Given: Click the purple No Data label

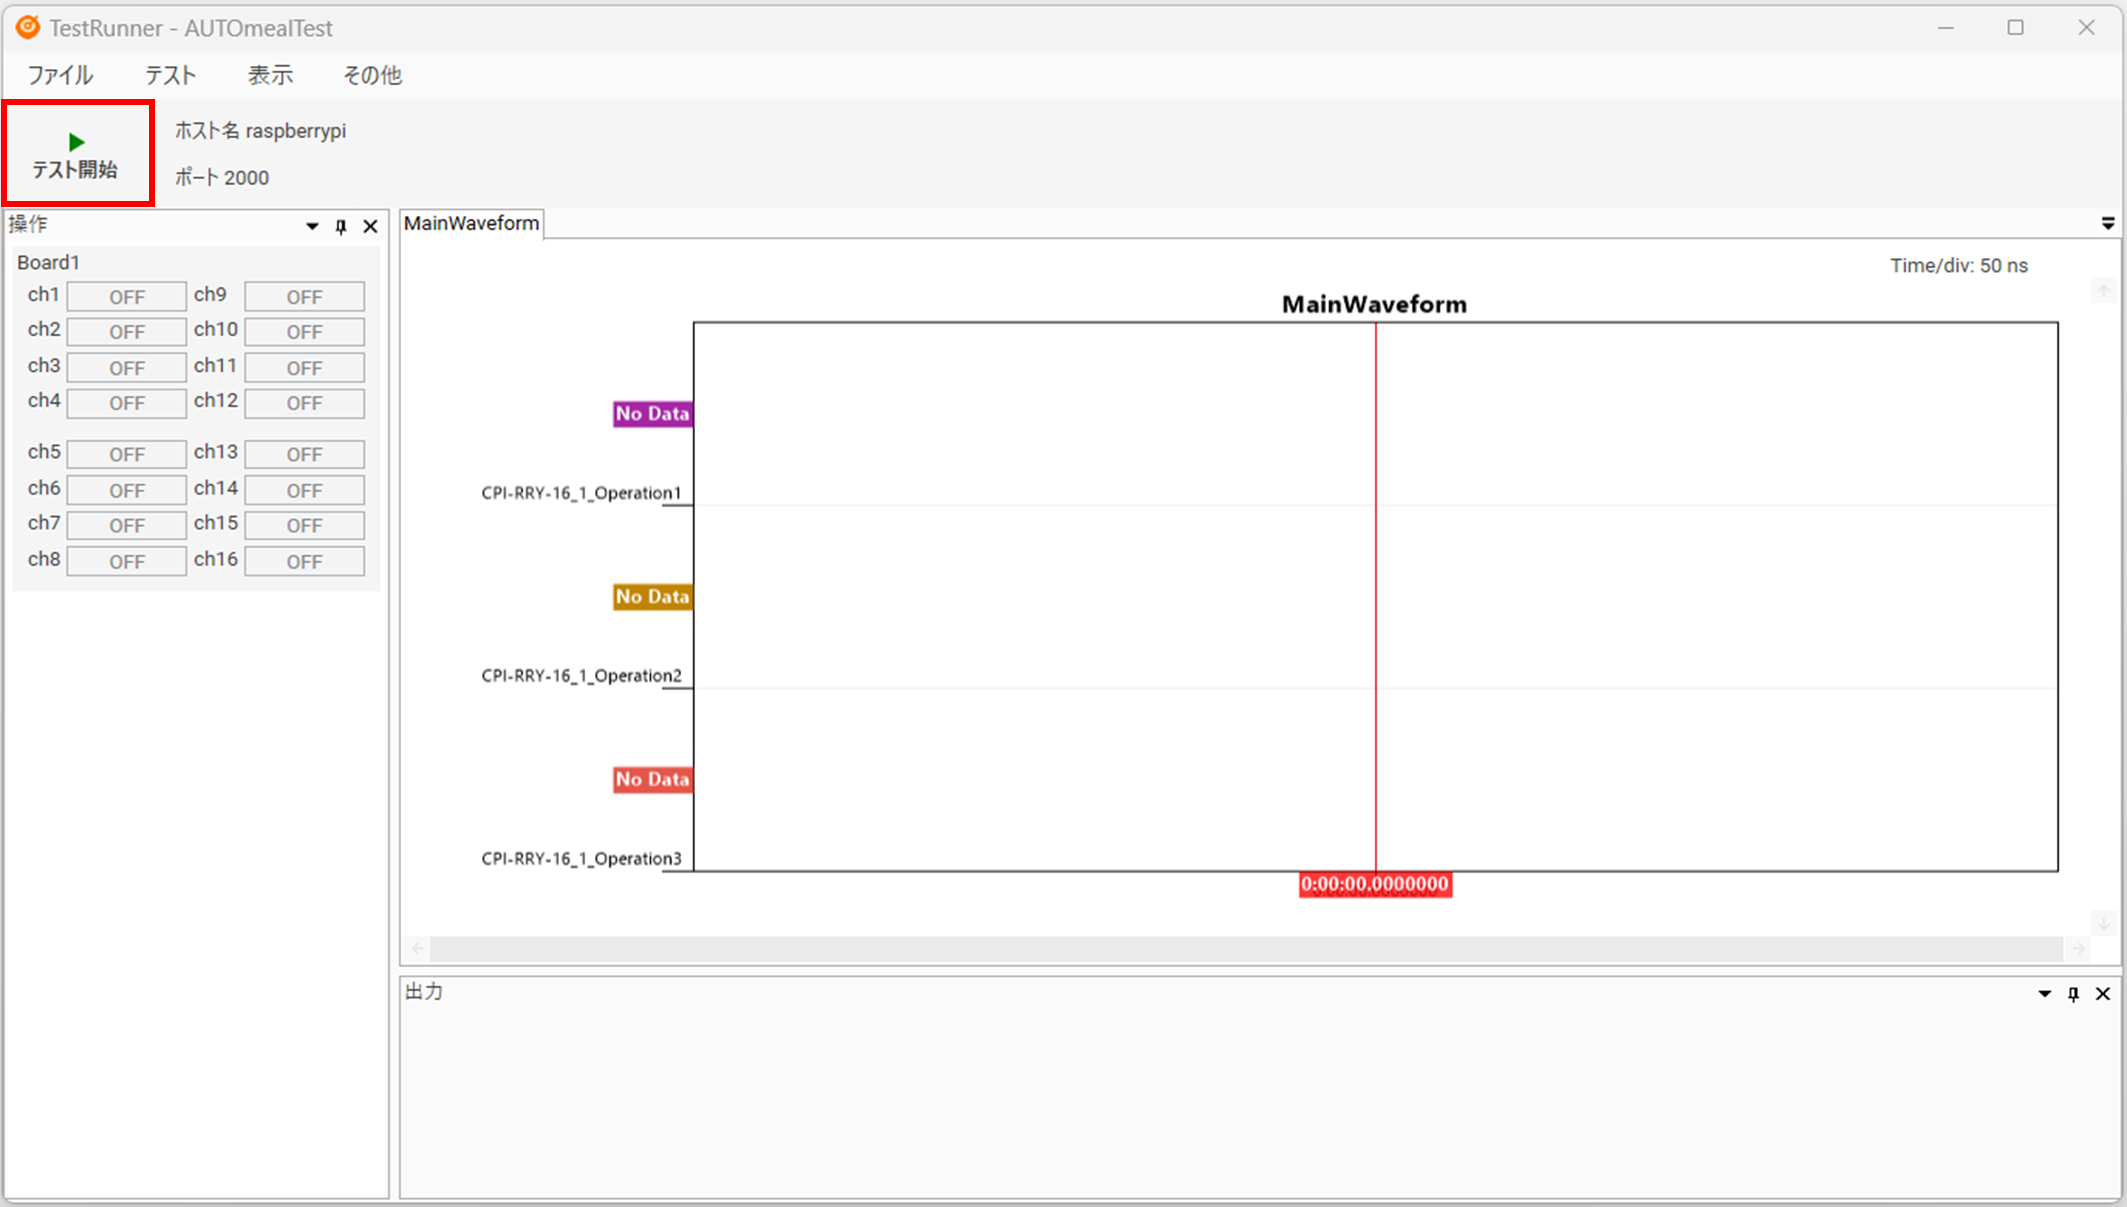Looking at the screenshot, I should [x=652, y=414].
